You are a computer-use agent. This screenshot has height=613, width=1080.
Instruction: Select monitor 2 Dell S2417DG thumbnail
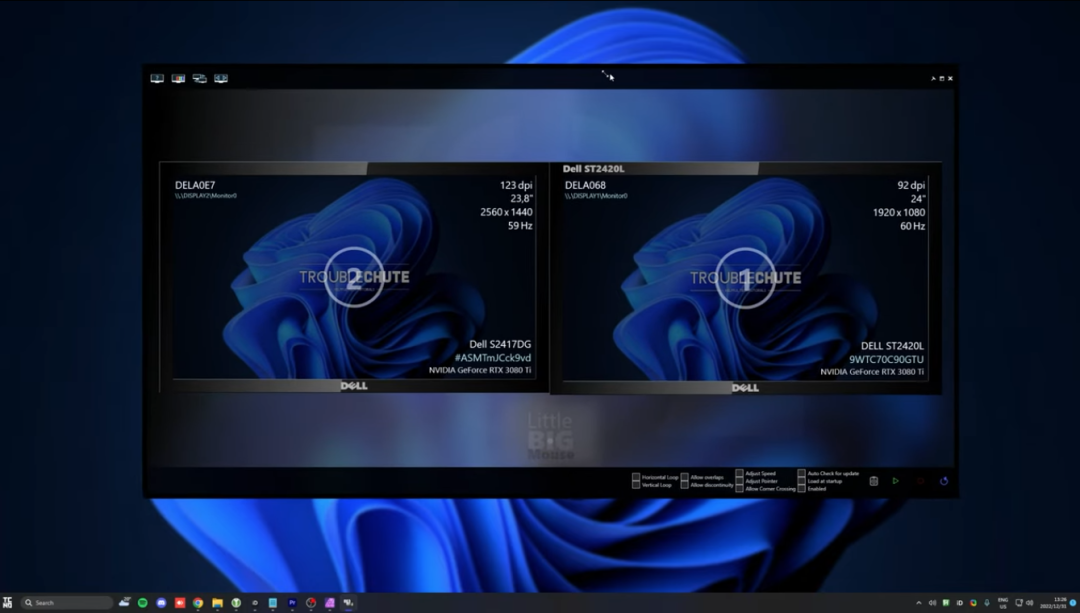click(354, 277)
